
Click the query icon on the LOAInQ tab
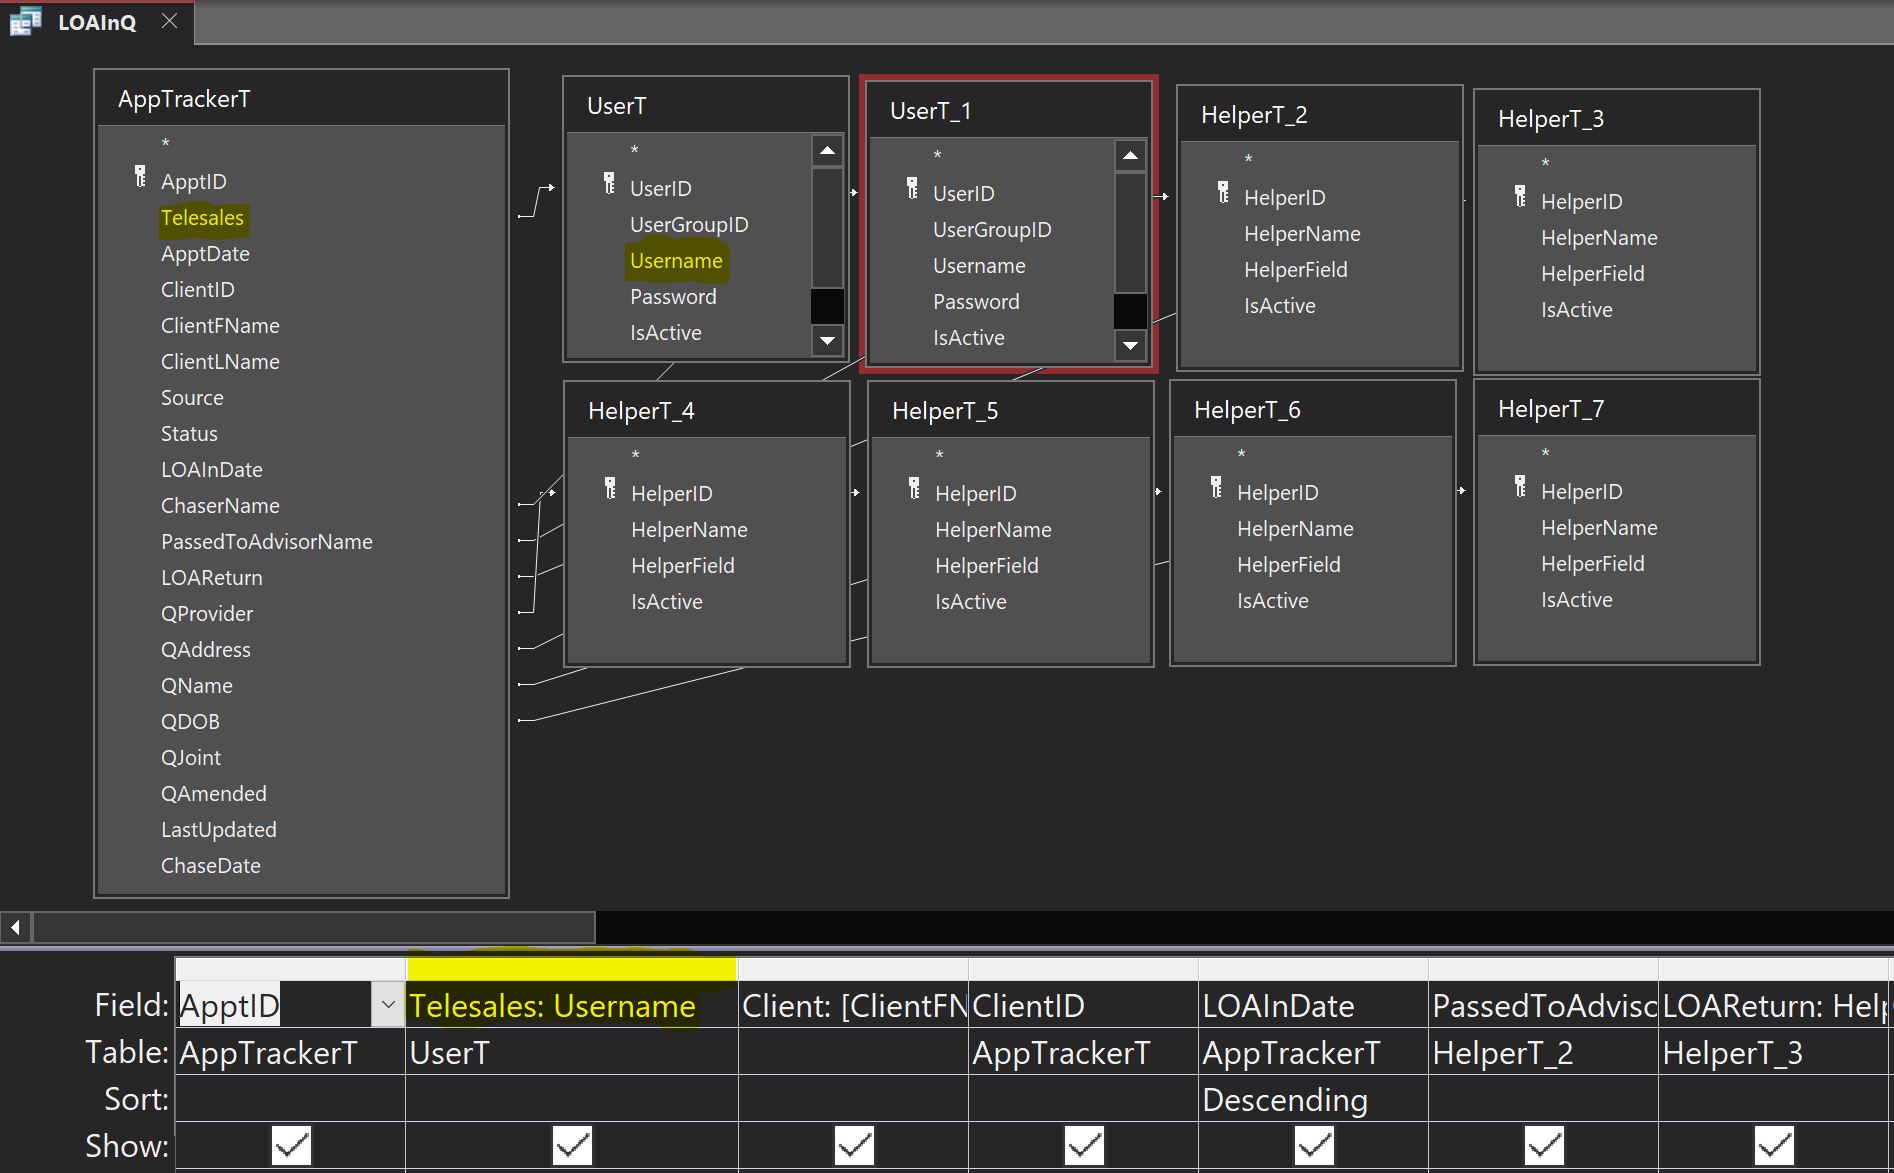[25, 21]
